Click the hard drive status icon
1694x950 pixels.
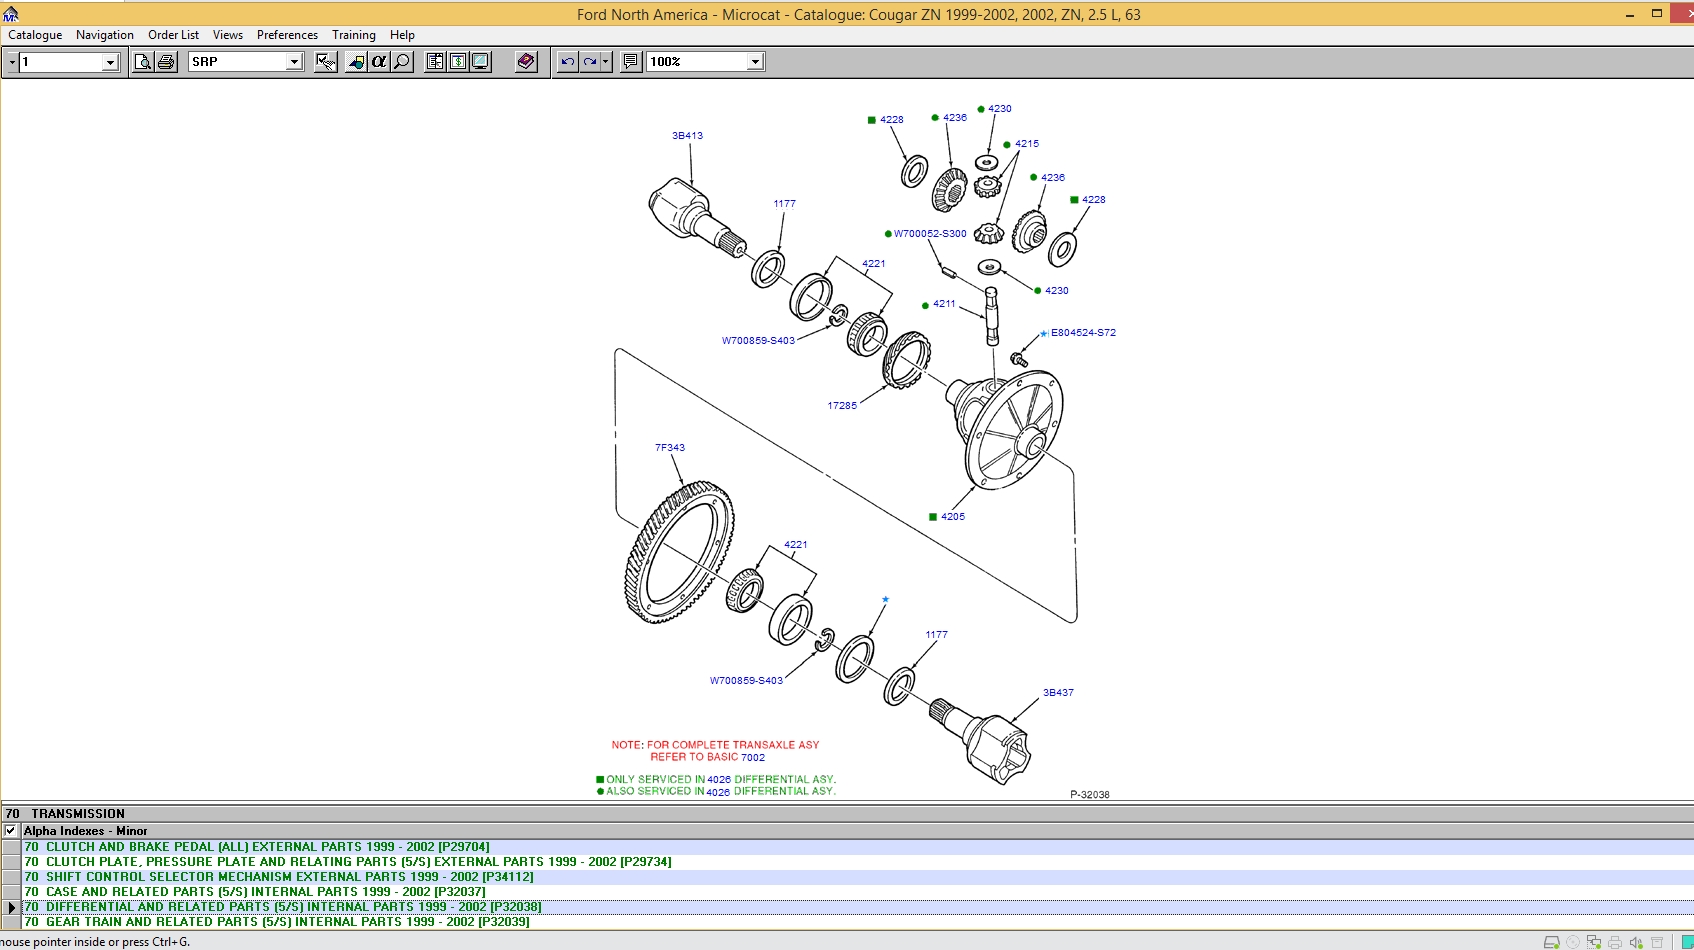pos(1552,942)
